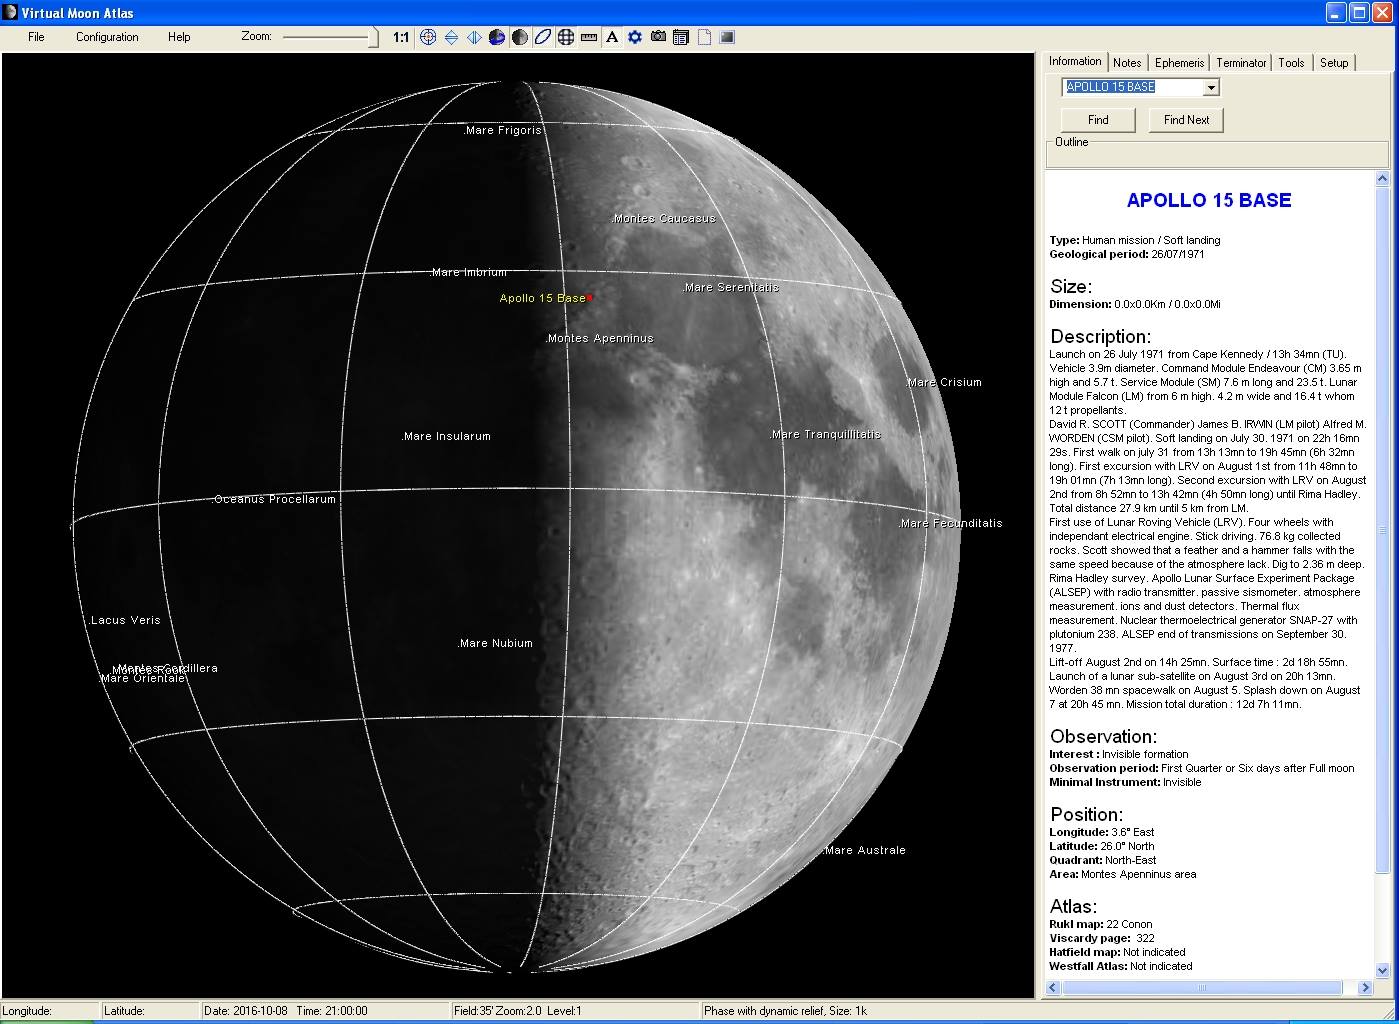Click the Latitude status bar field
This screenshot has height=1024, width=1399.
(x=151, y=1011)
